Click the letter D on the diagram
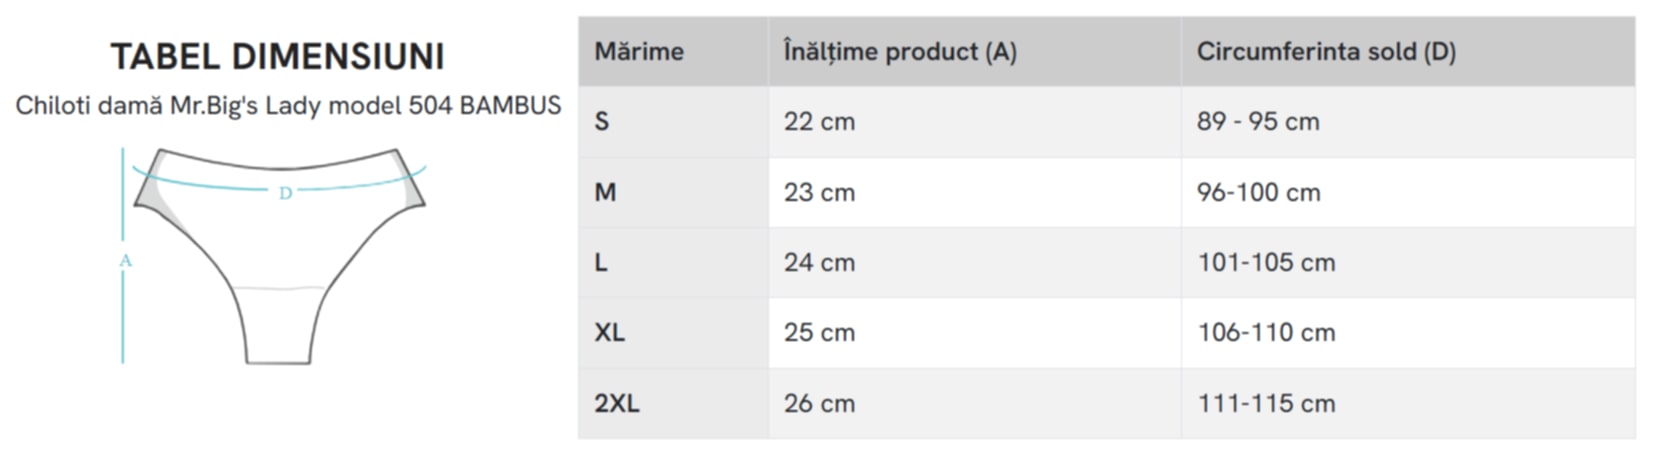Image resolution: width=1653 pixels, height=455 pixels. coord(285,193)
